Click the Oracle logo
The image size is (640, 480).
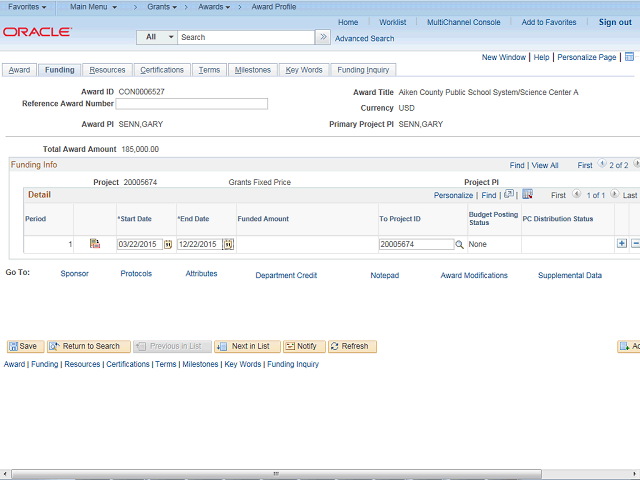[x=38, y=32]
